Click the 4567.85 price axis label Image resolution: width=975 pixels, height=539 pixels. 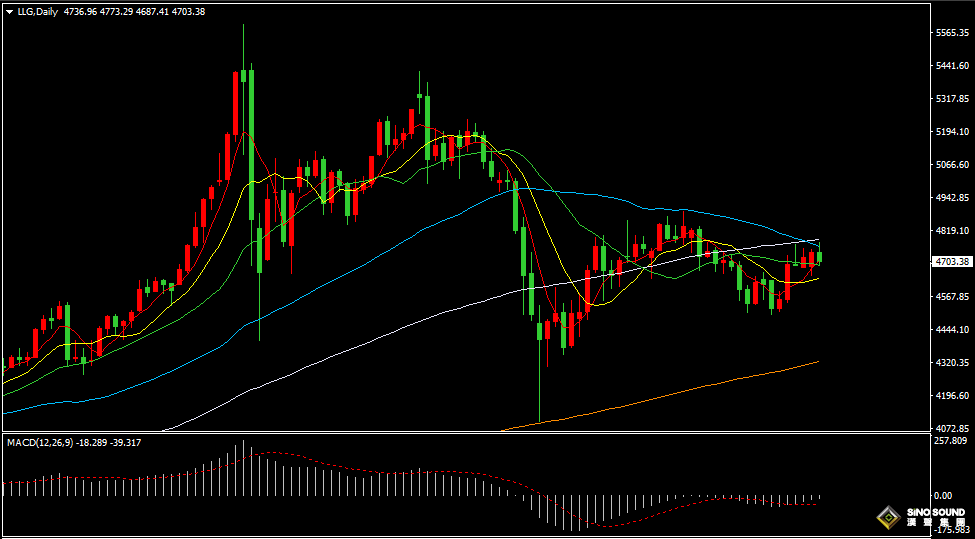point(953,297)
